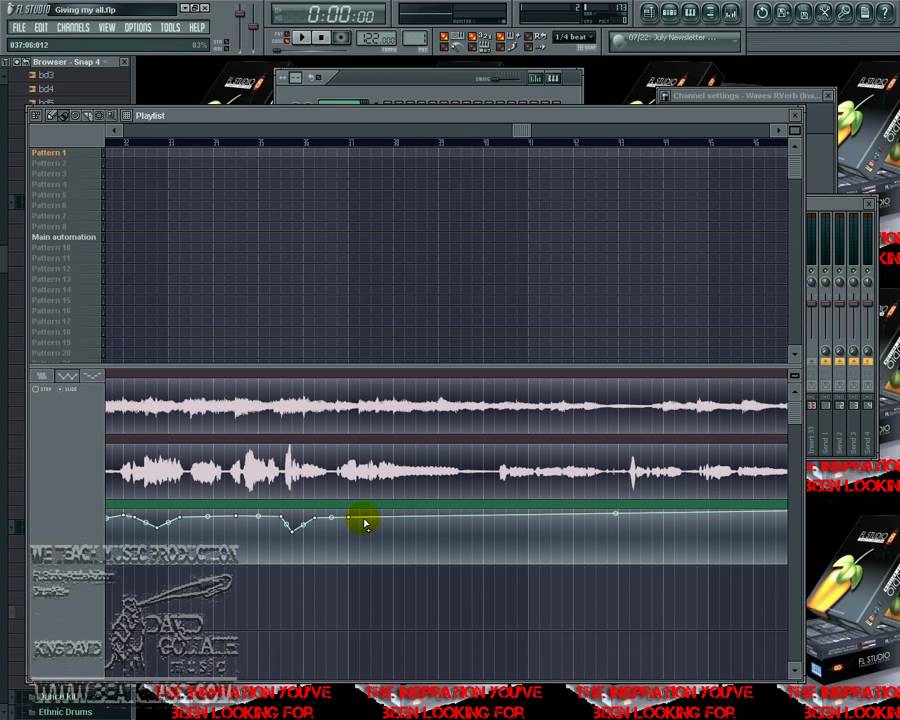This screenshot has width=900, height=720.
Task: Click the Undo history toolbar icon
Action: point(762,13)
